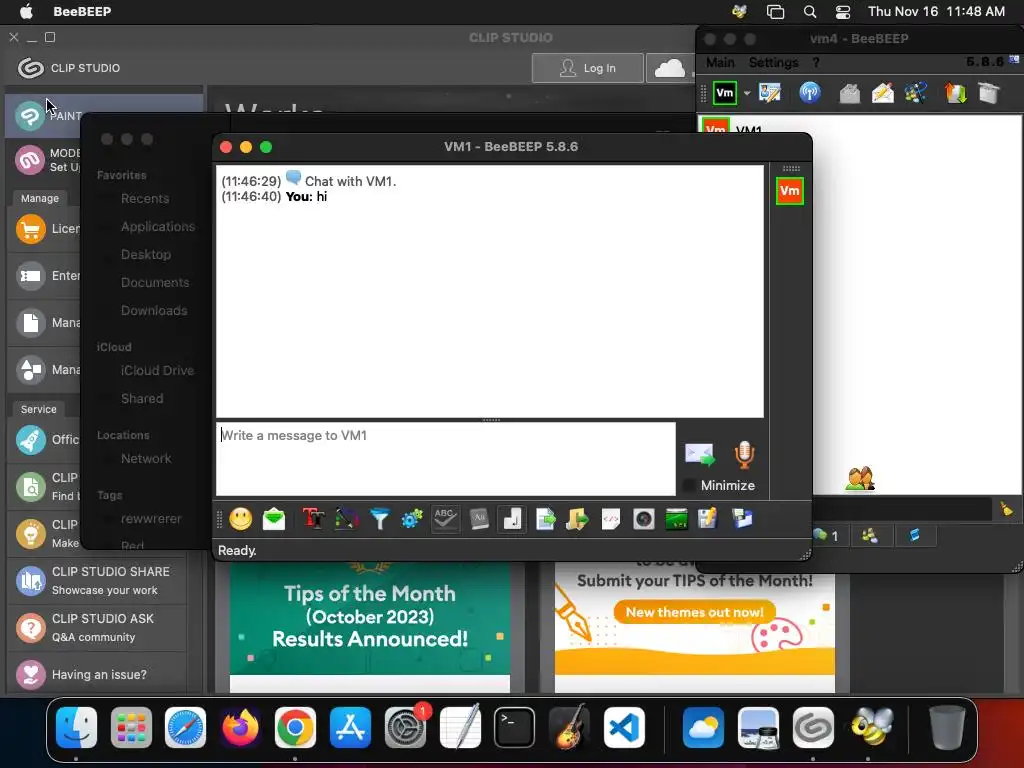Click the blue funnel filter icon
The image size is (1024, 768).
pos(379,519)
